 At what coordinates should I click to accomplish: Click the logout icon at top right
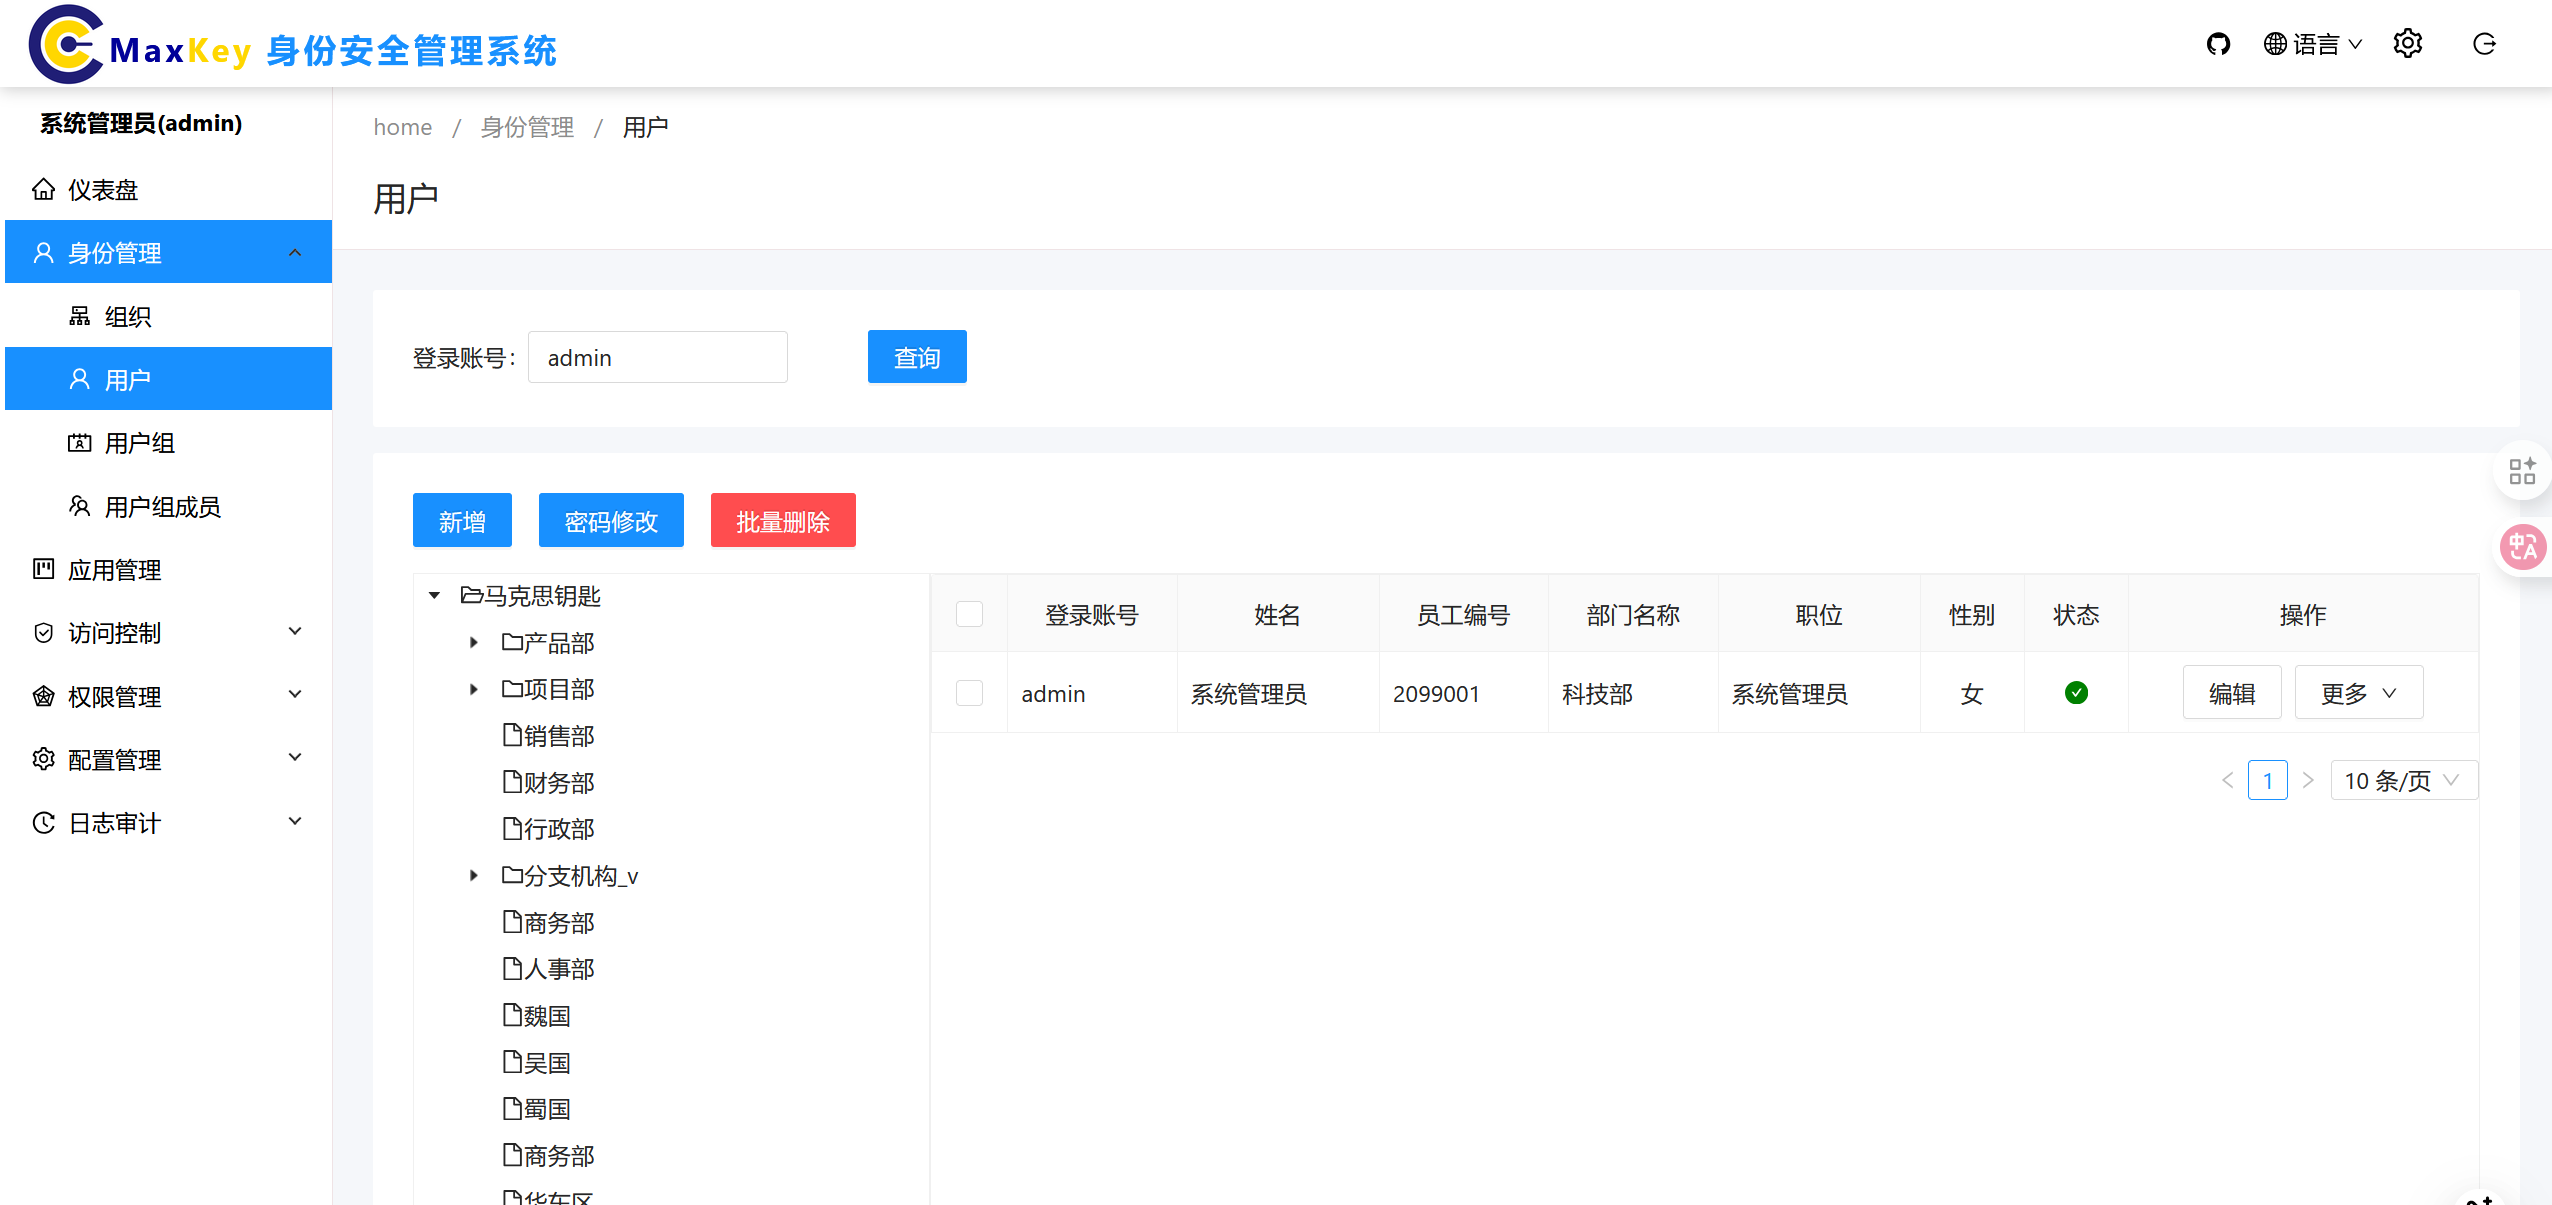[x=2484, y=44]
